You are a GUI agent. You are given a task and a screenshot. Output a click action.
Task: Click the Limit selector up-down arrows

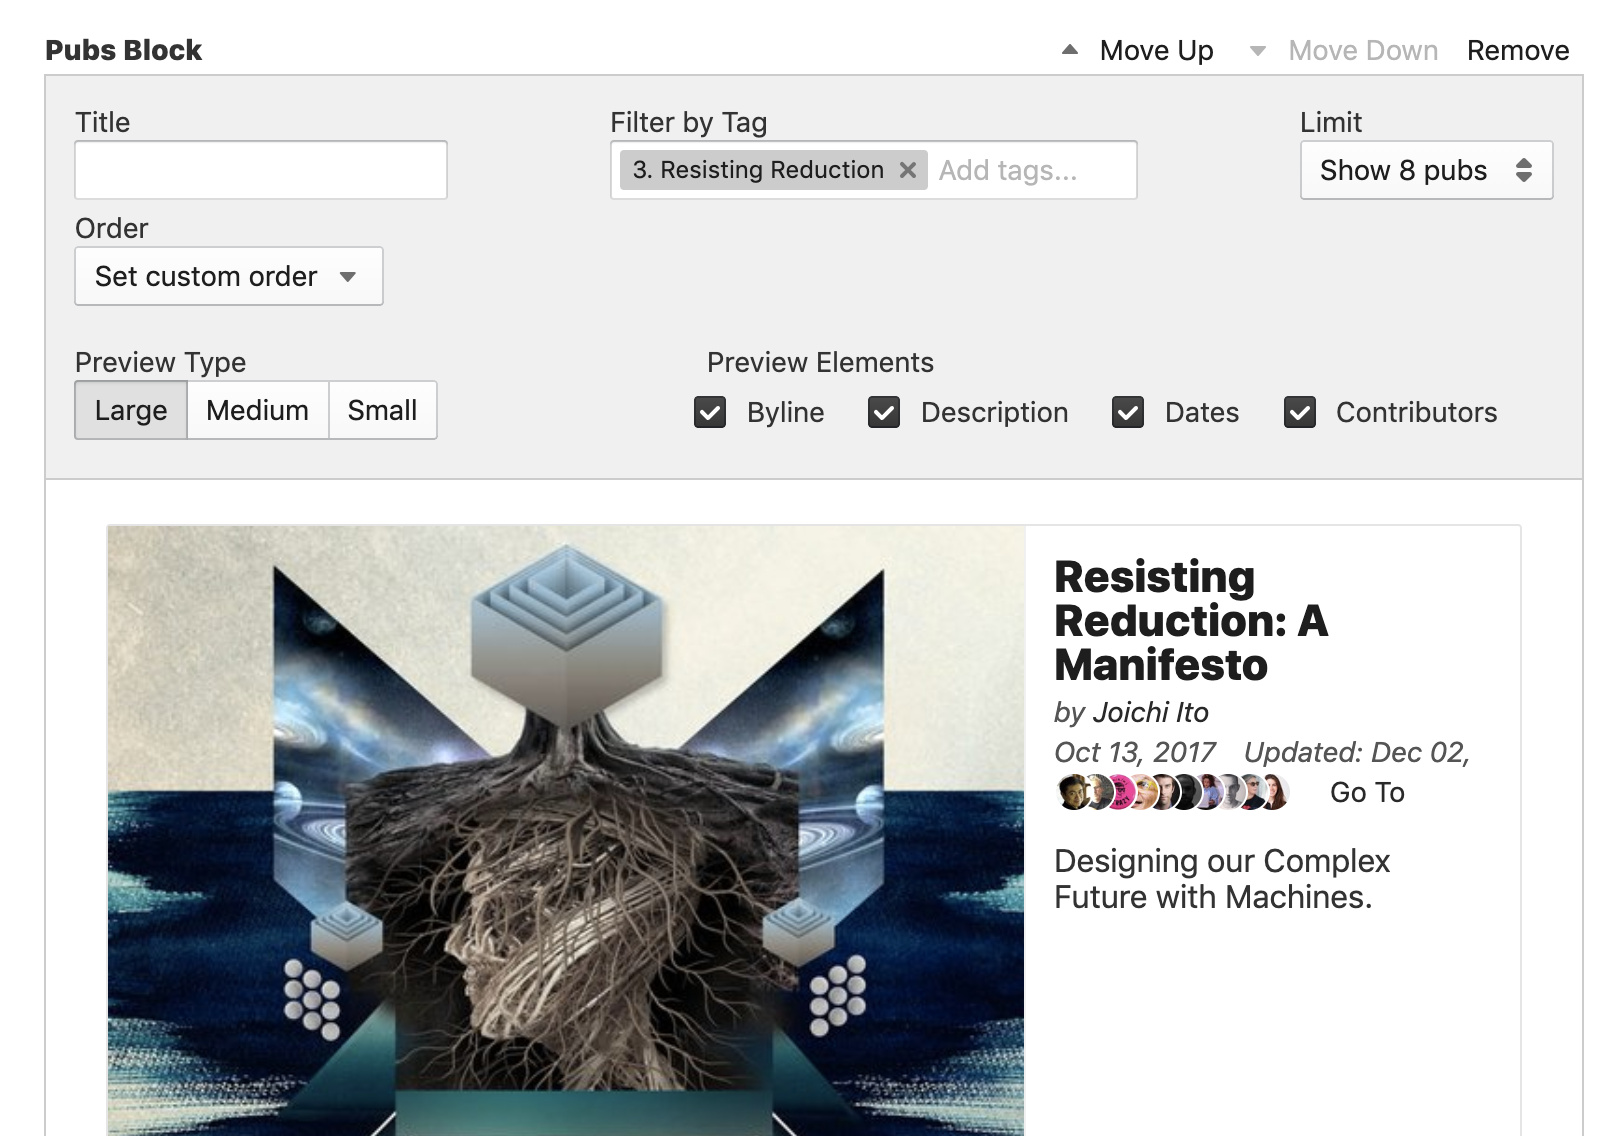(1523, 170)
